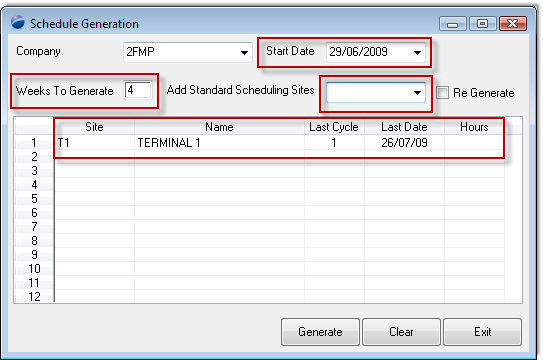Select the Name column header
The width and height of the screenshot is (543, 360).
(x=219, y=127)
